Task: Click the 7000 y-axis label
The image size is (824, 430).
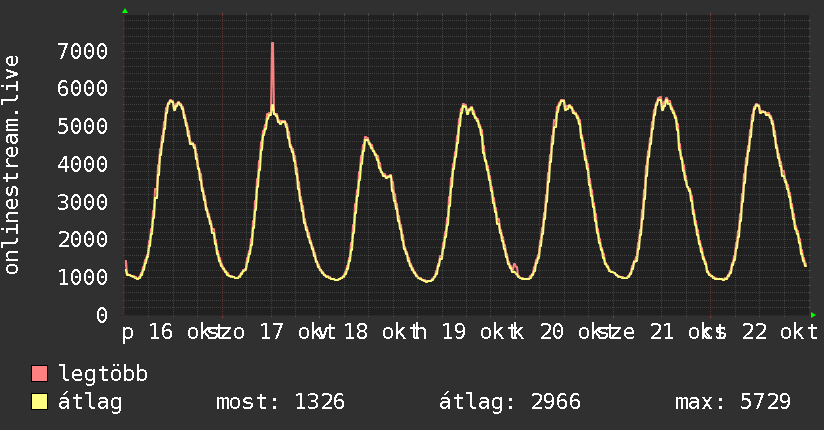Action: 83,52
